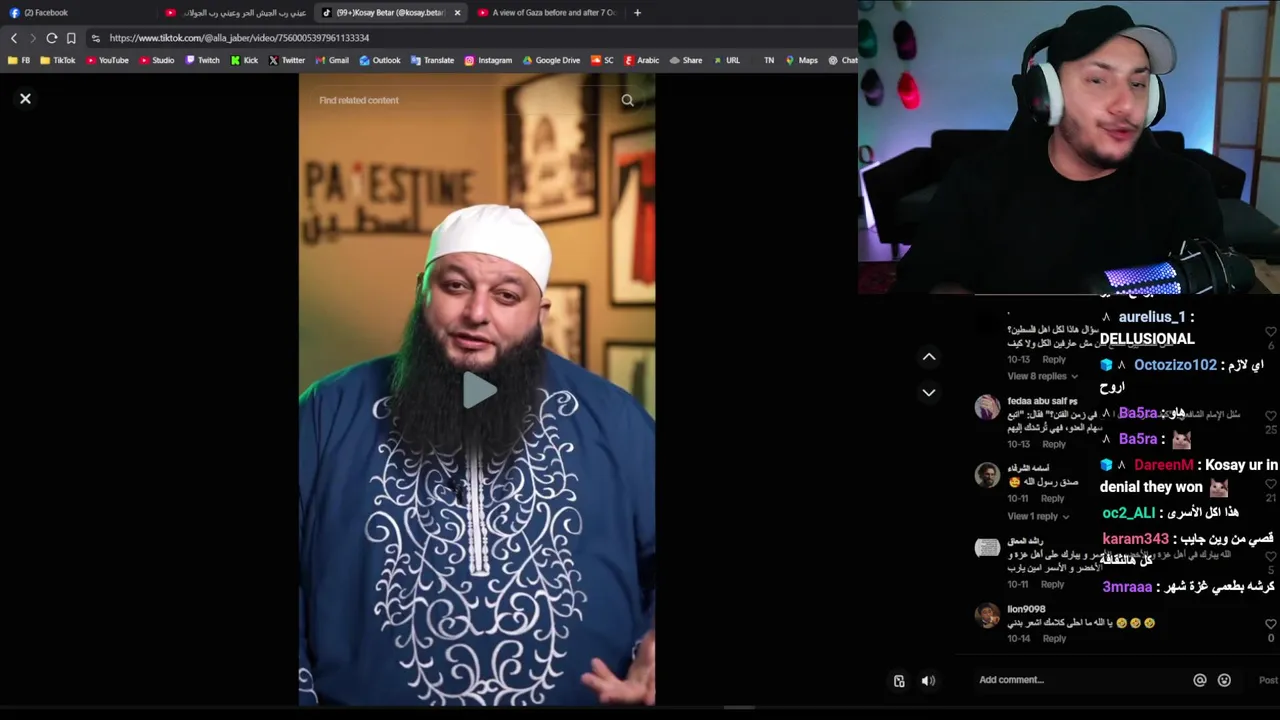1280x720 pixels.
Task: Open the Kick bookmark
Action: [244, 60]
